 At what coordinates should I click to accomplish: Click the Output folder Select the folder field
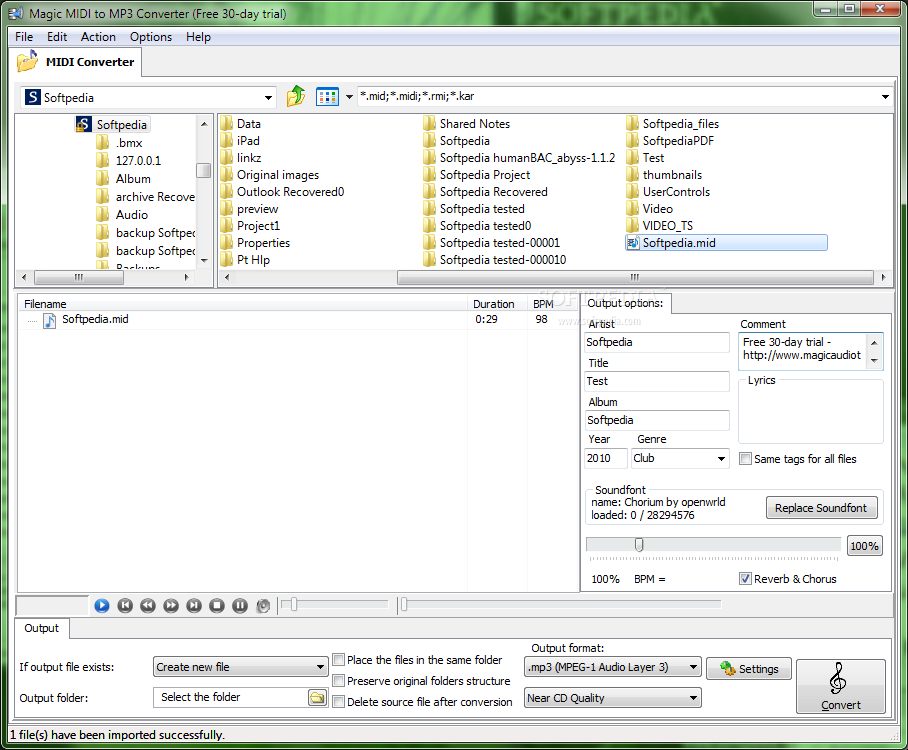(x=232, y=697)
